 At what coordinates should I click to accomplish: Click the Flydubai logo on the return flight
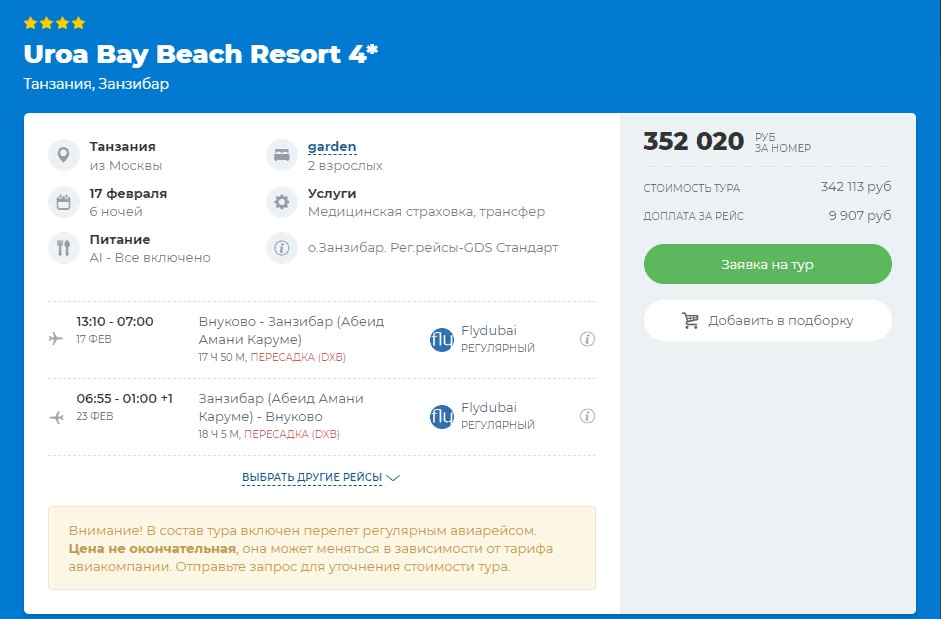(442, 416)
